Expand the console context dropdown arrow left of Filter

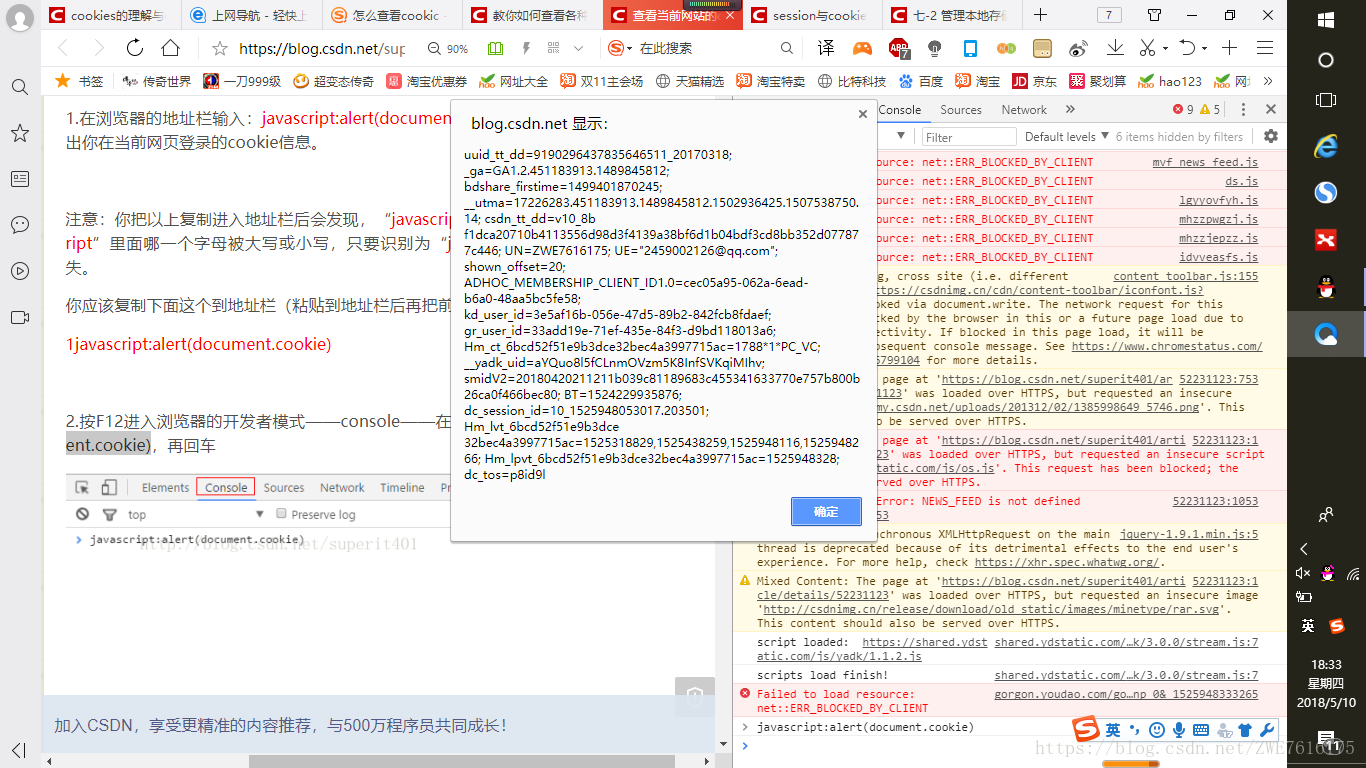coord(901,136)
